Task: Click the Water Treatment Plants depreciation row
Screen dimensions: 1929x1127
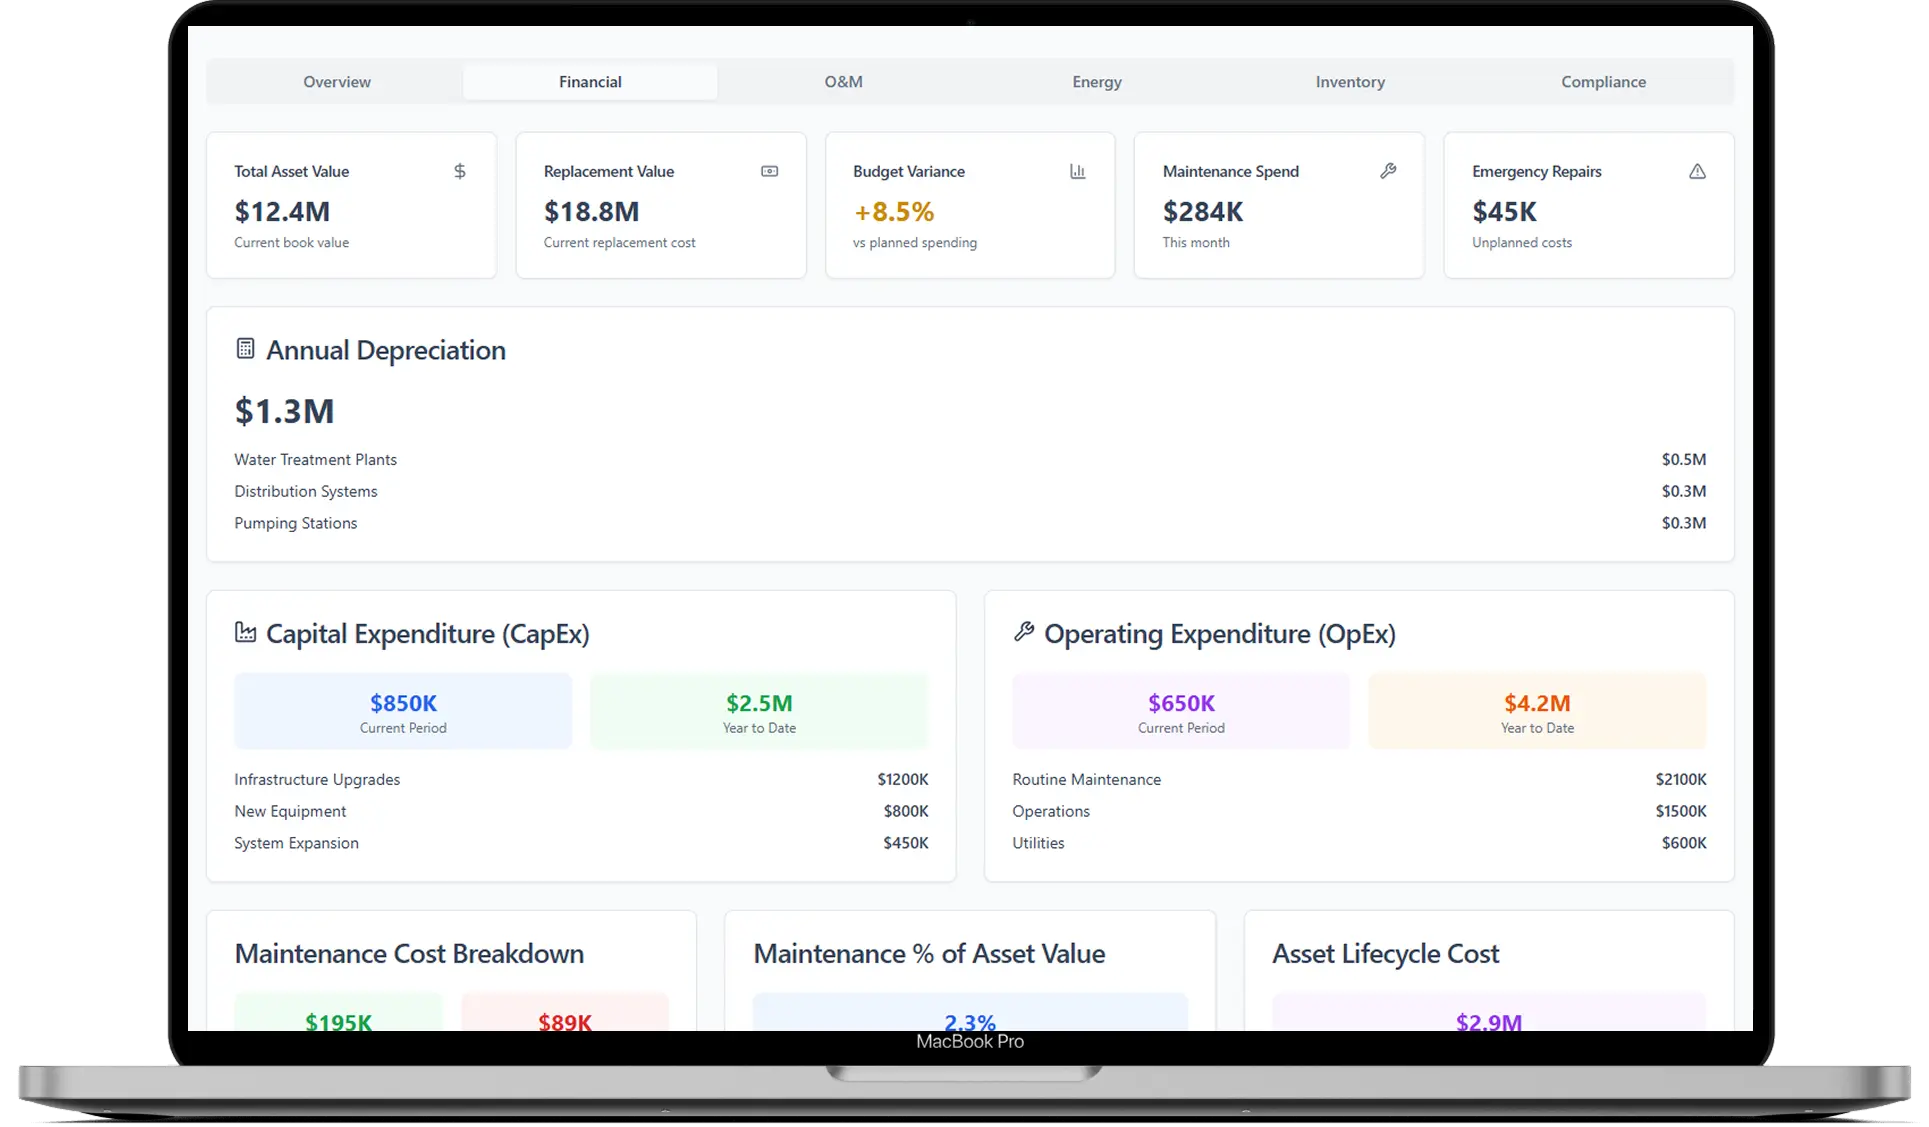Action: point(316,459)
